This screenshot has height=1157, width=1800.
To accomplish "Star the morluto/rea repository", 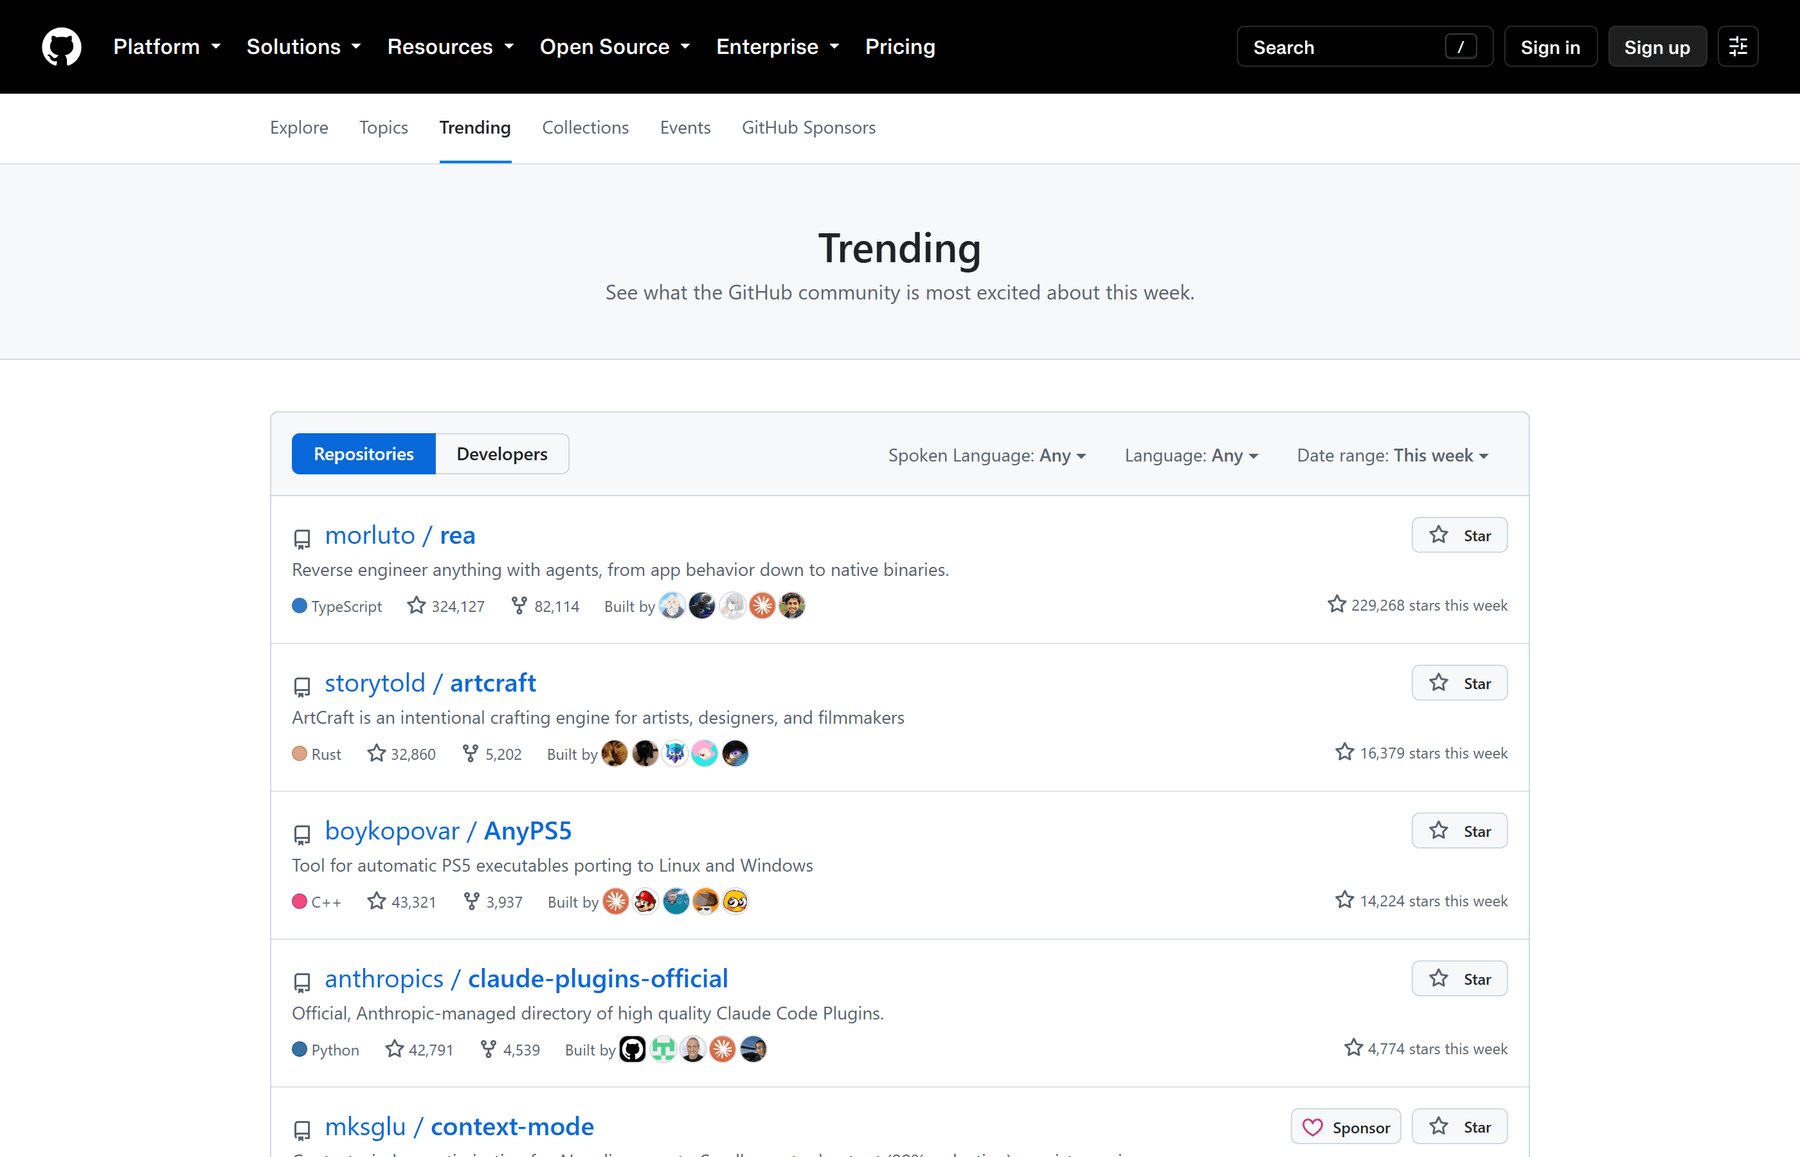I will point(1459,535).
